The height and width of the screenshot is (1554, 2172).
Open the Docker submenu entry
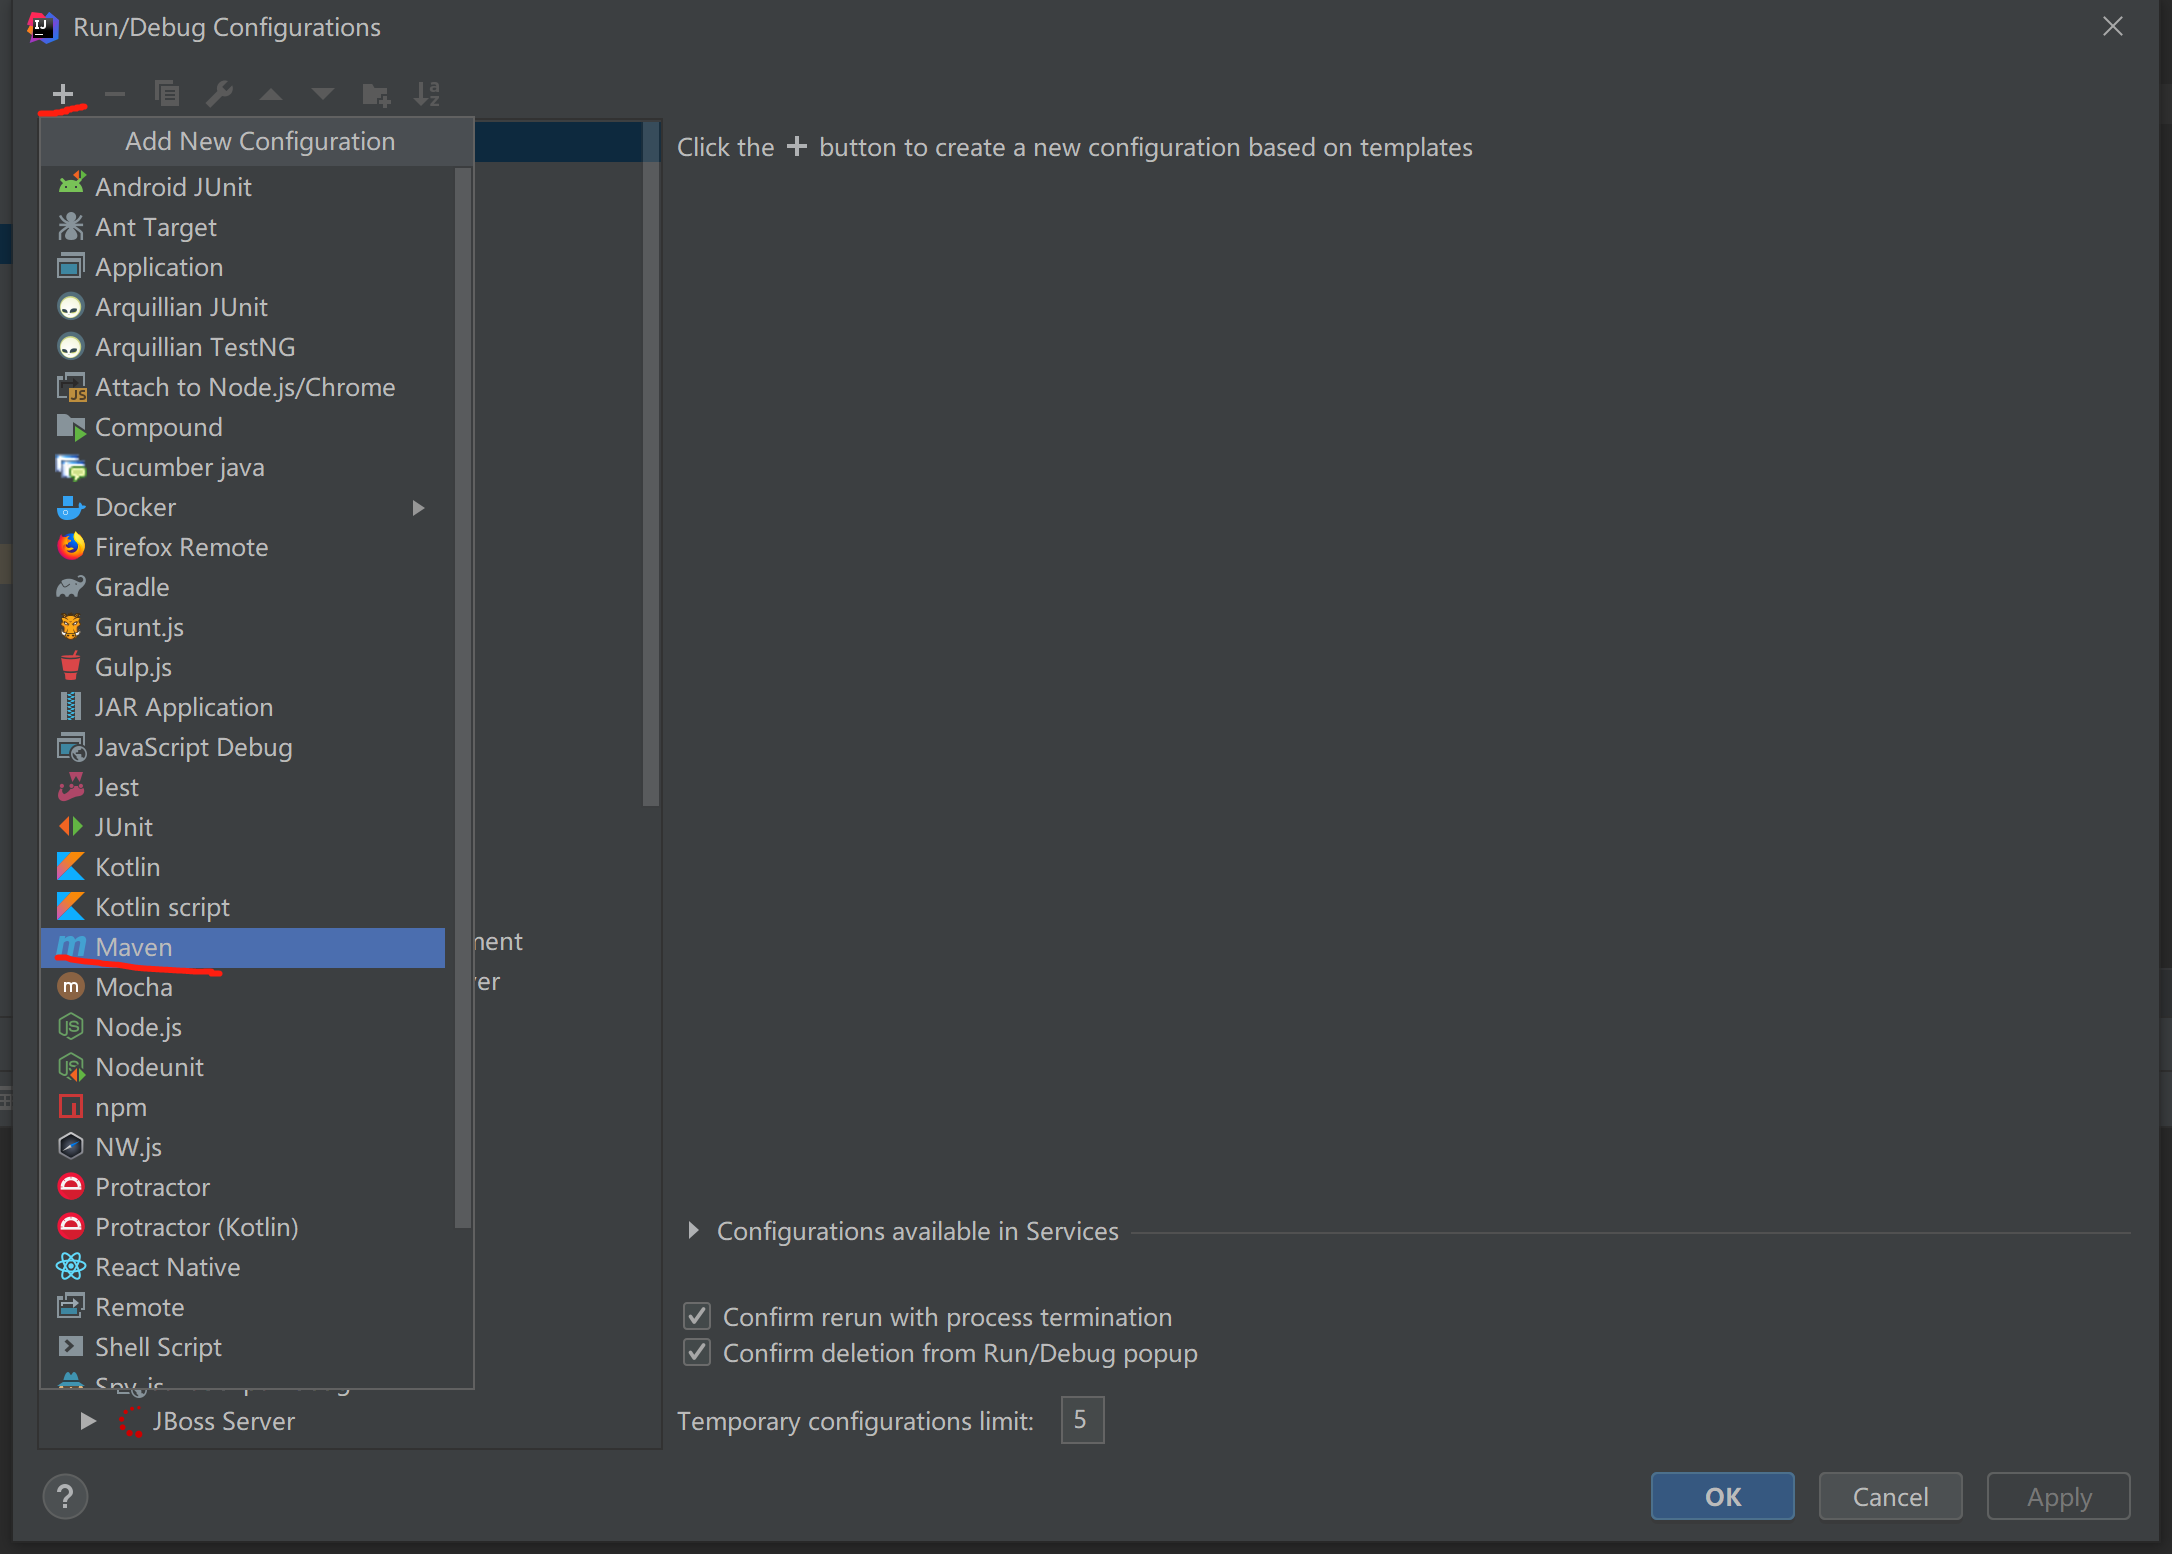pos(243,507)
